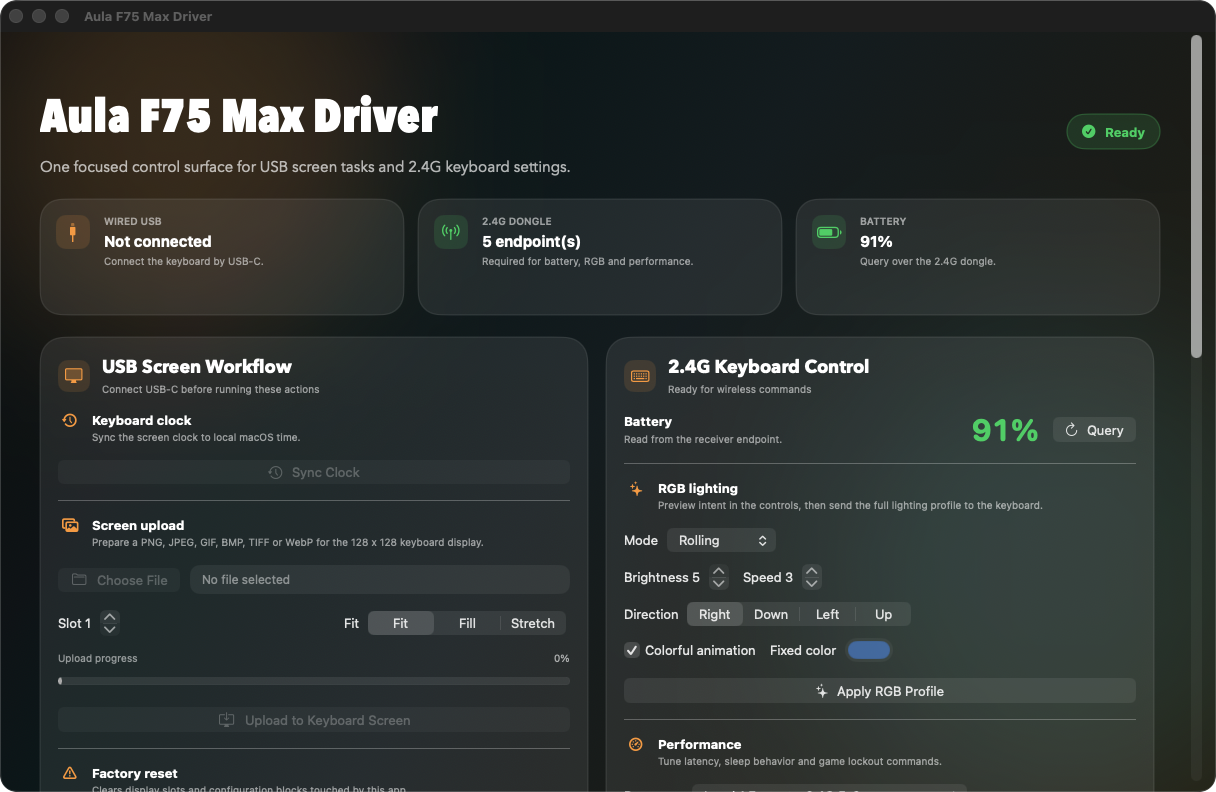Click the Choose File button
Image resolution: width=1216 pixels, height=792 pixels.
click(x=119, y=580)
